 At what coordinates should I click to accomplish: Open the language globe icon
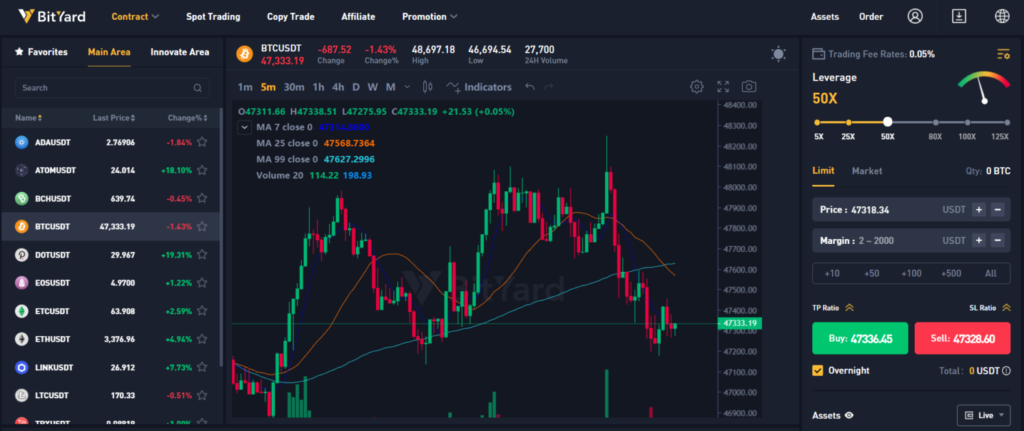point(1002,16)
